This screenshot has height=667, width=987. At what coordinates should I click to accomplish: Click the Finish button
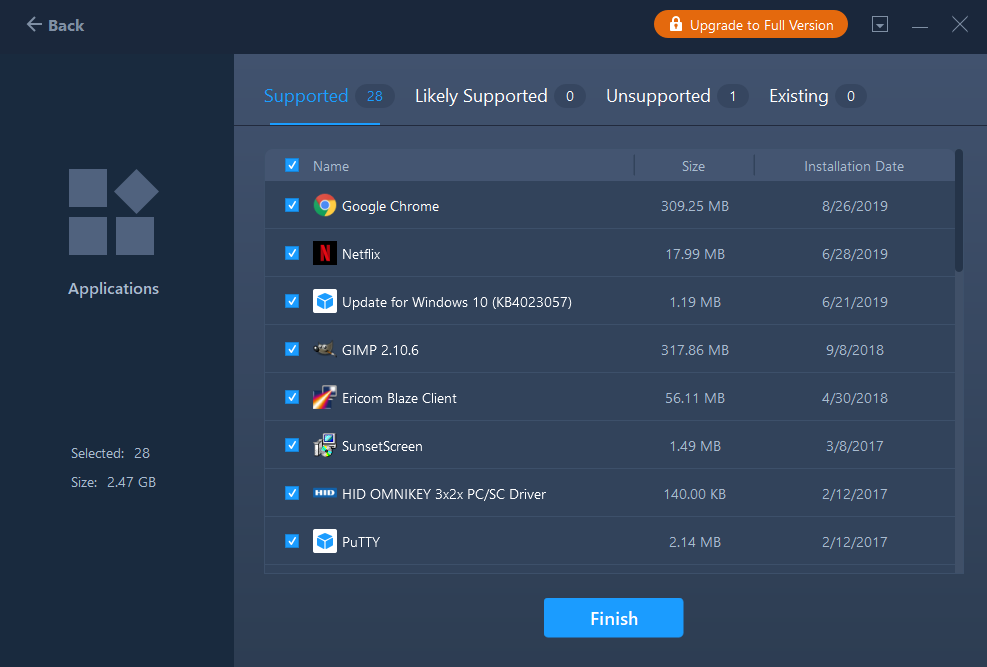coord(613,618)
